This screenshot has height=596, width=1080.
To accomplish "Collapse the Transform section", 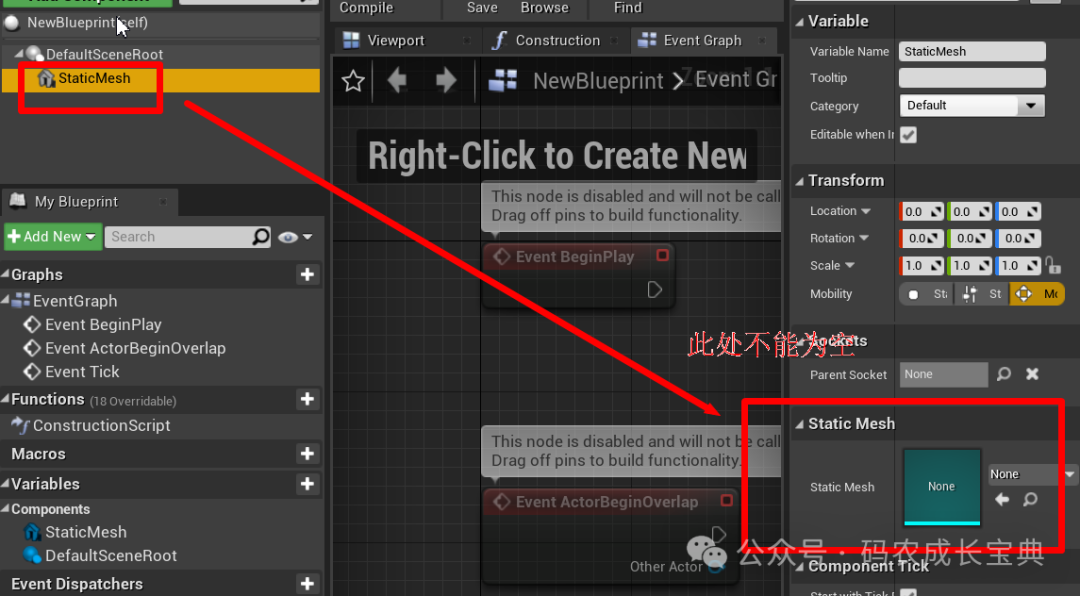I will click(800, 180).
